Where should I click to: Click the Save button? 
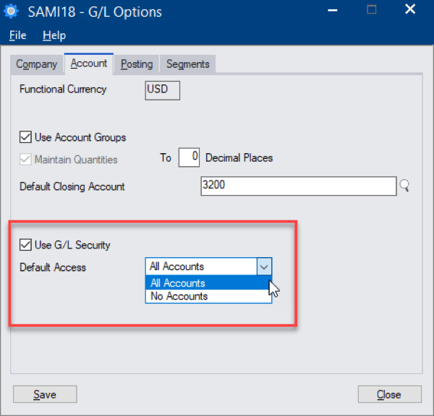[x=45, y=394]
